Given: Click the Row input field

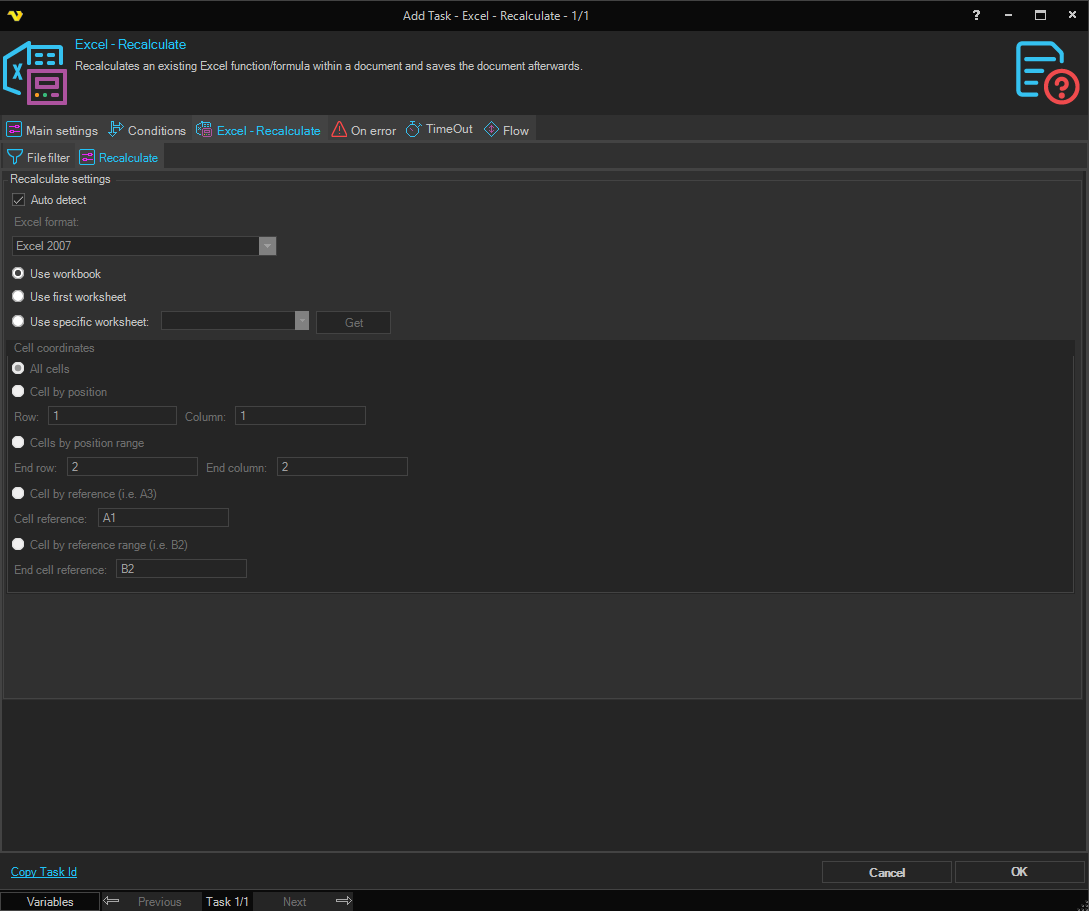Looking at the screenshot, I should click(113, 416).
